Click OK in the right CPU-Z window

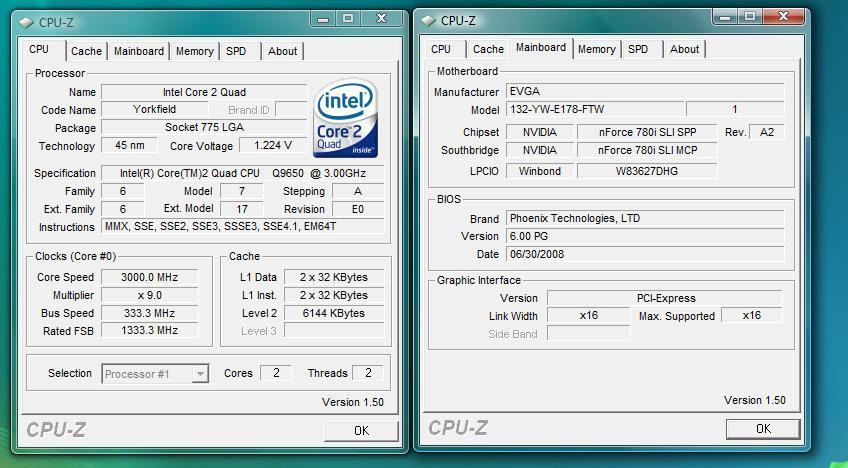click(x=763, y=429)
